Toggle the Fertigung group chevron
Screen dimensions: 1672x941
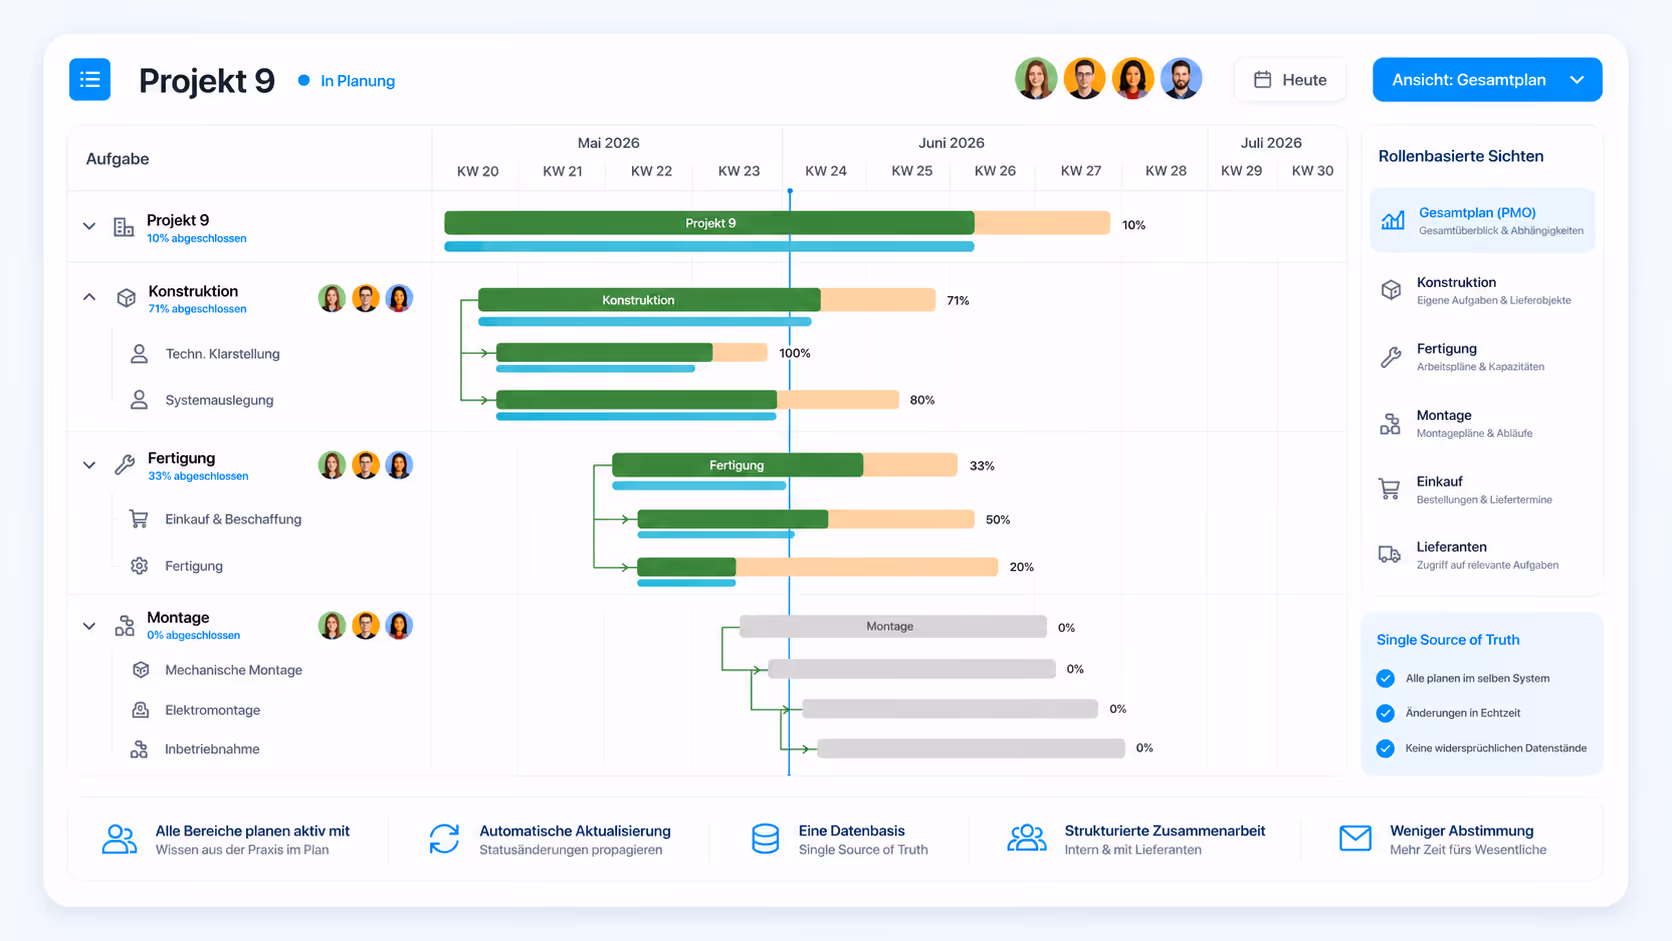[x=89, y=465]
